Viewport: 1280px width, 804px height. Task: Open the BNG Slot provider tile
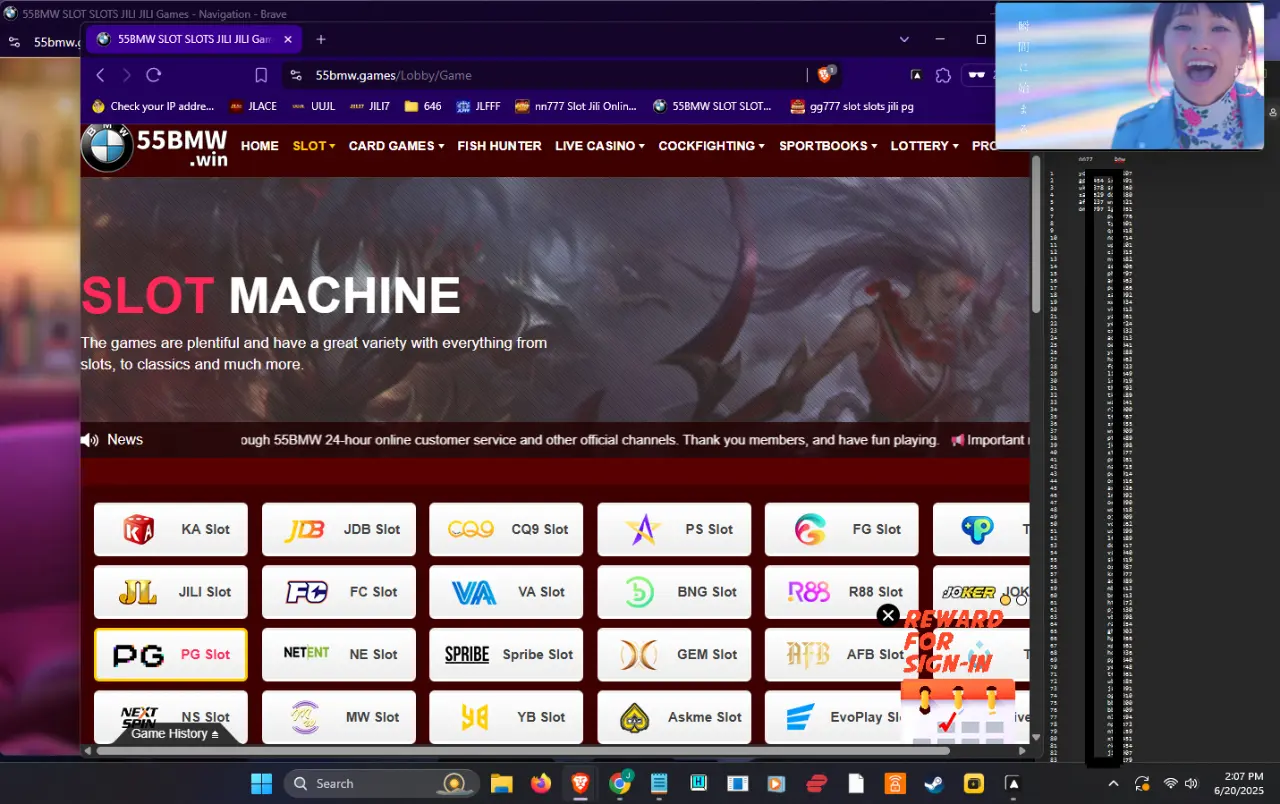pos(674,592)
